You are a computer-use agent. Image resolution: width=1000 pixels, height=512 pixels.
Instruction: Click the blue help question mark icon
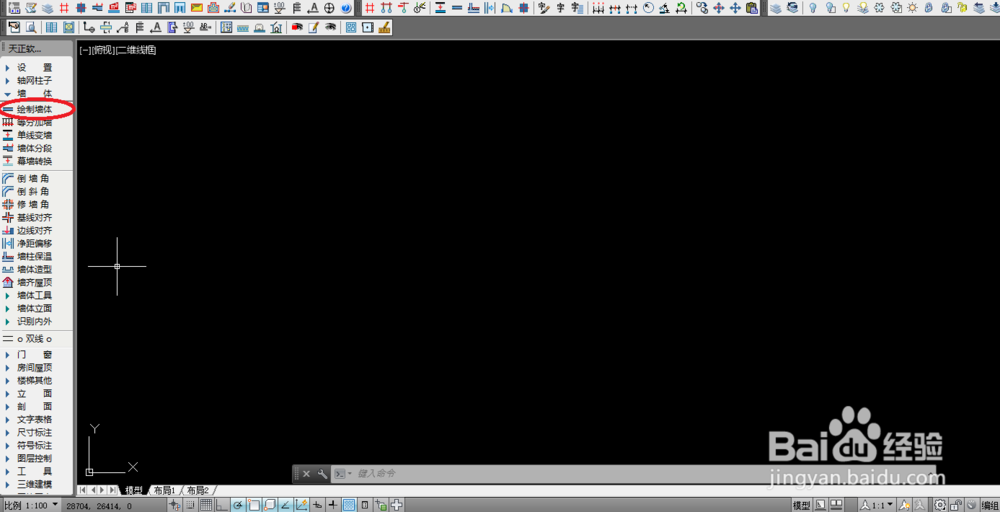[x=346, y=8]
